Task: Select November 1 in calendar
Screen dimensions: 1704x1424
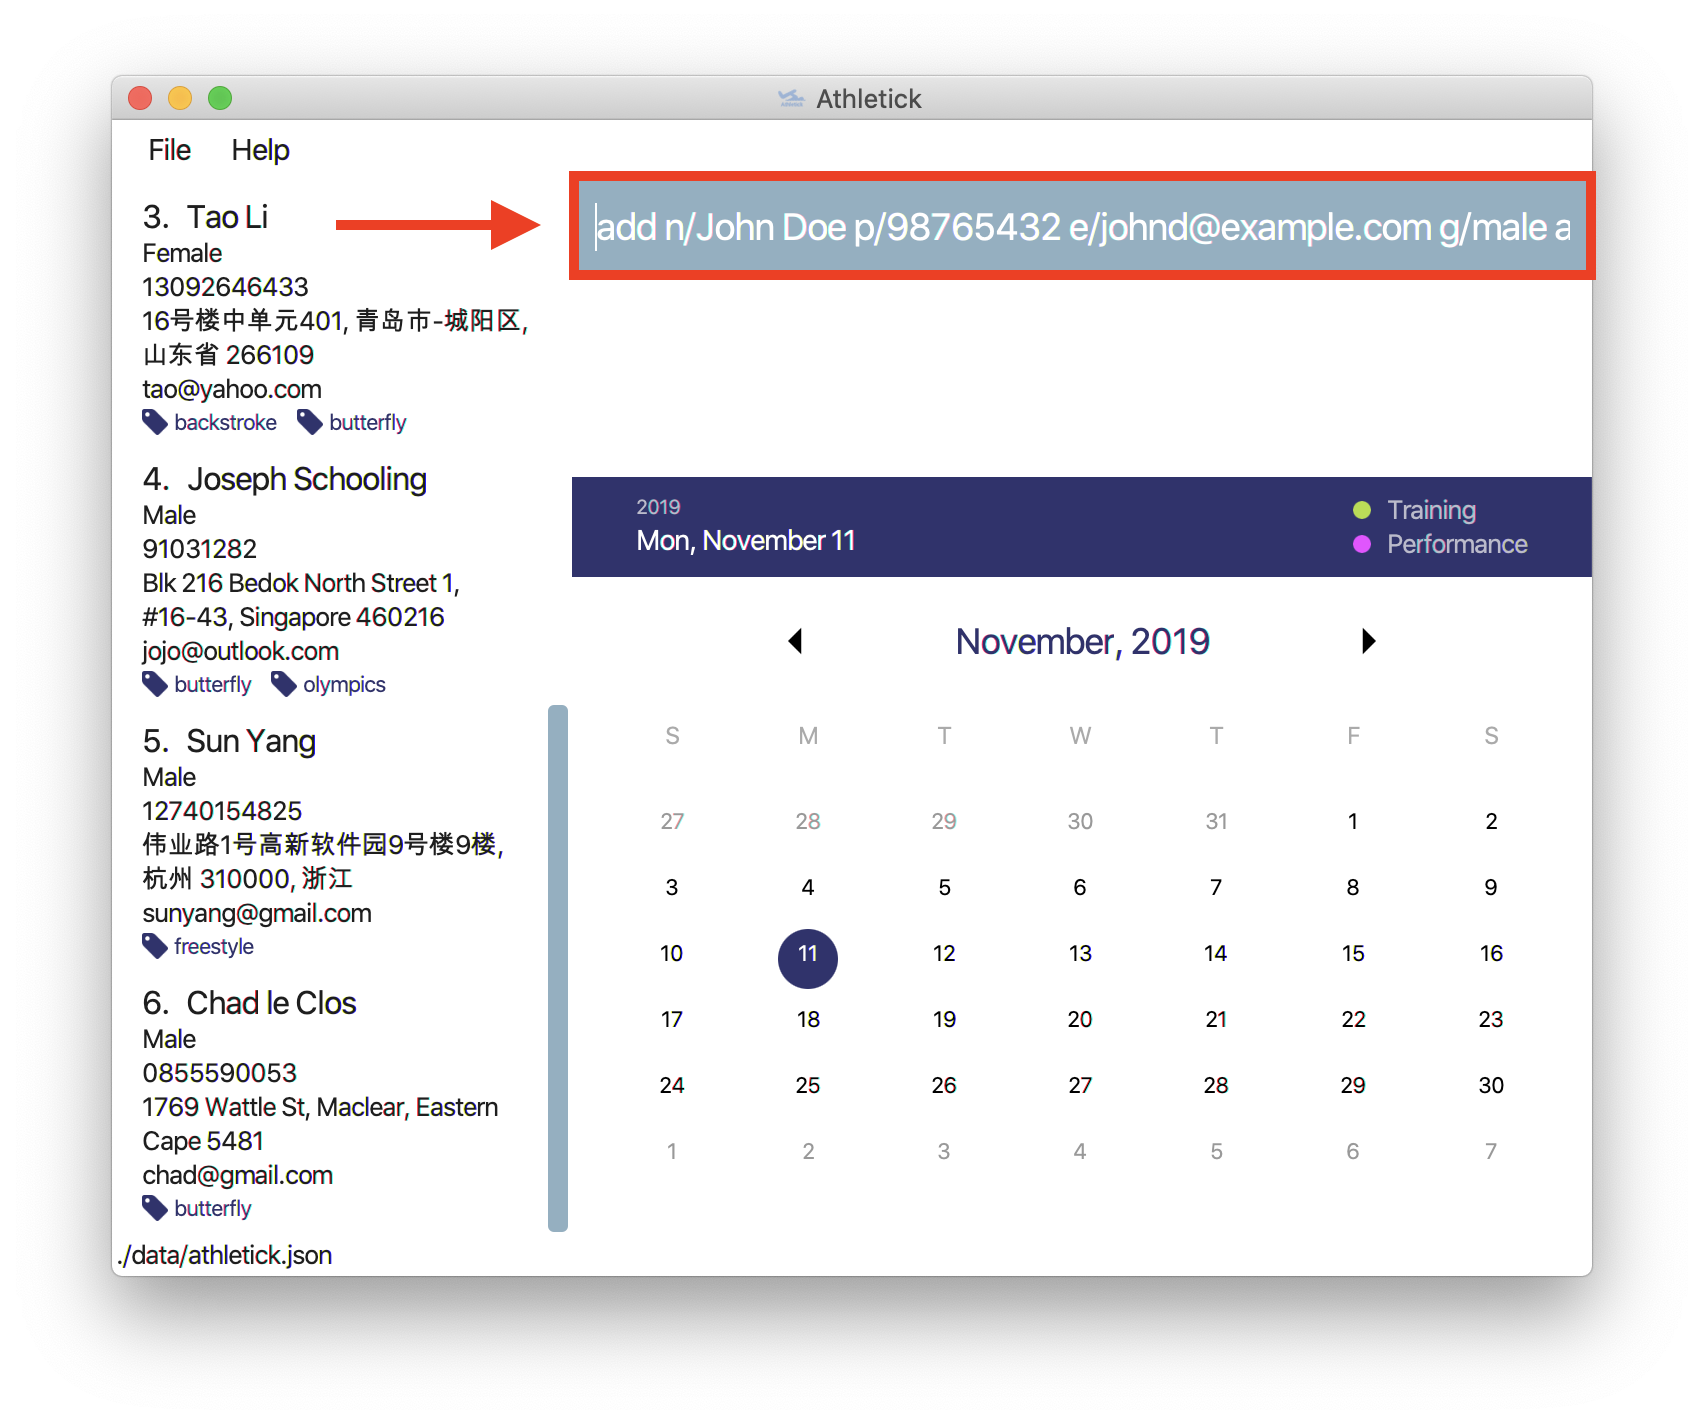Action: (x=1353, y=821)
